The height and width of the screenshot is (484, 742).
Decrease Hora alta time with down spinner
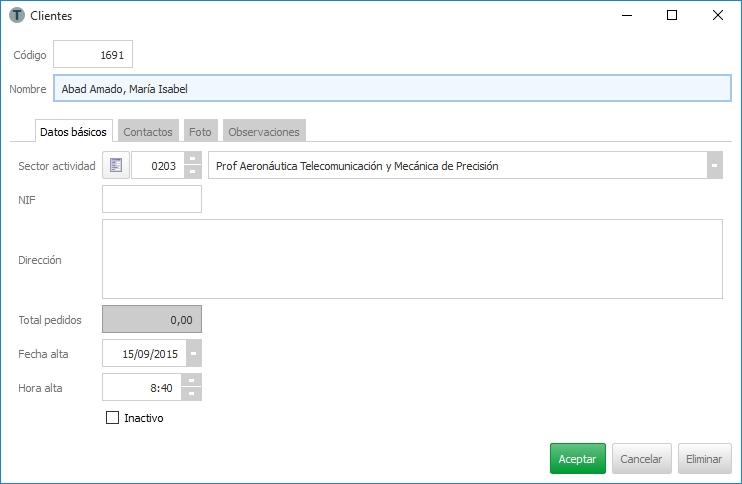(x=193, y=394)
